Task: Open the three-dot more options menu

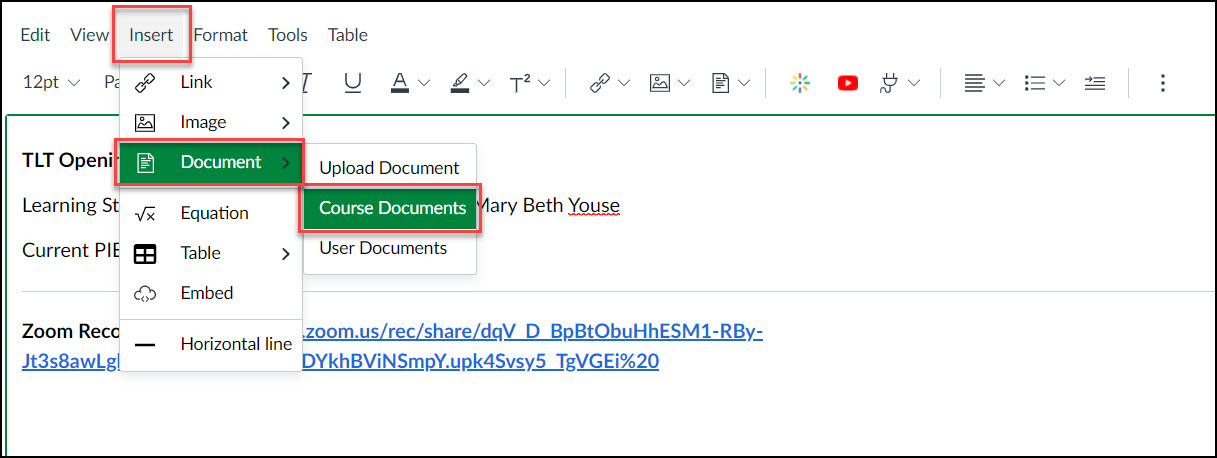Action: [1162, 83]
